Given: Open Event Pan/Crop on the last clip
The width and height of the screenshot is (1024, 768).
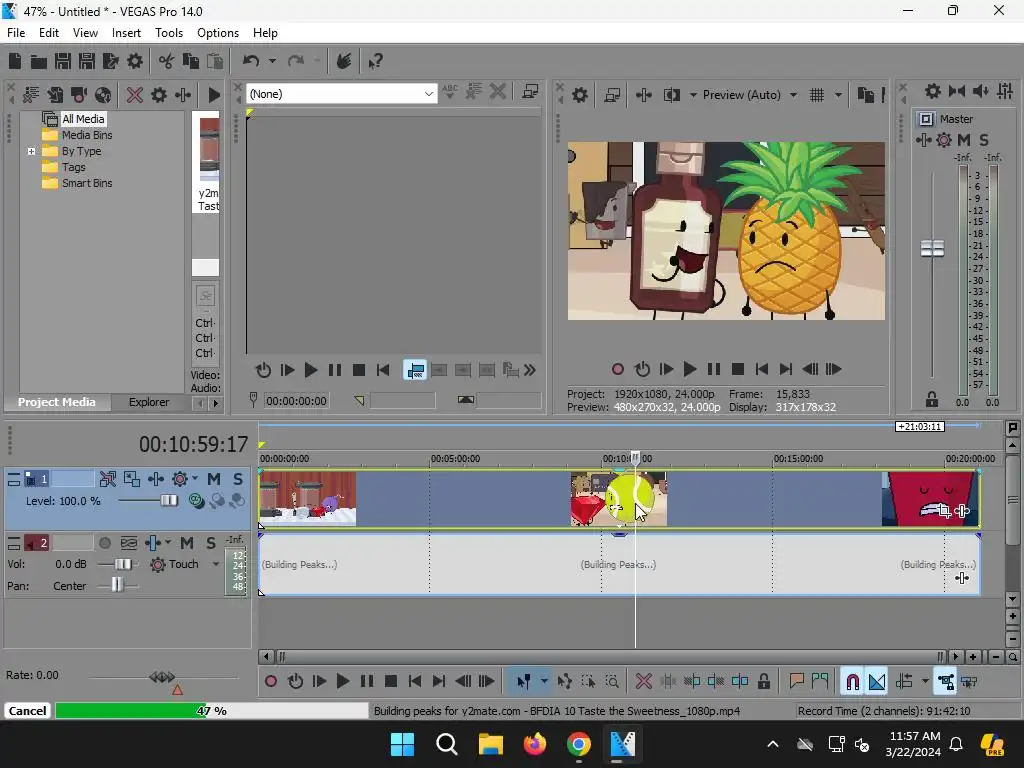Looking at the screenshot, I should 944,511.
